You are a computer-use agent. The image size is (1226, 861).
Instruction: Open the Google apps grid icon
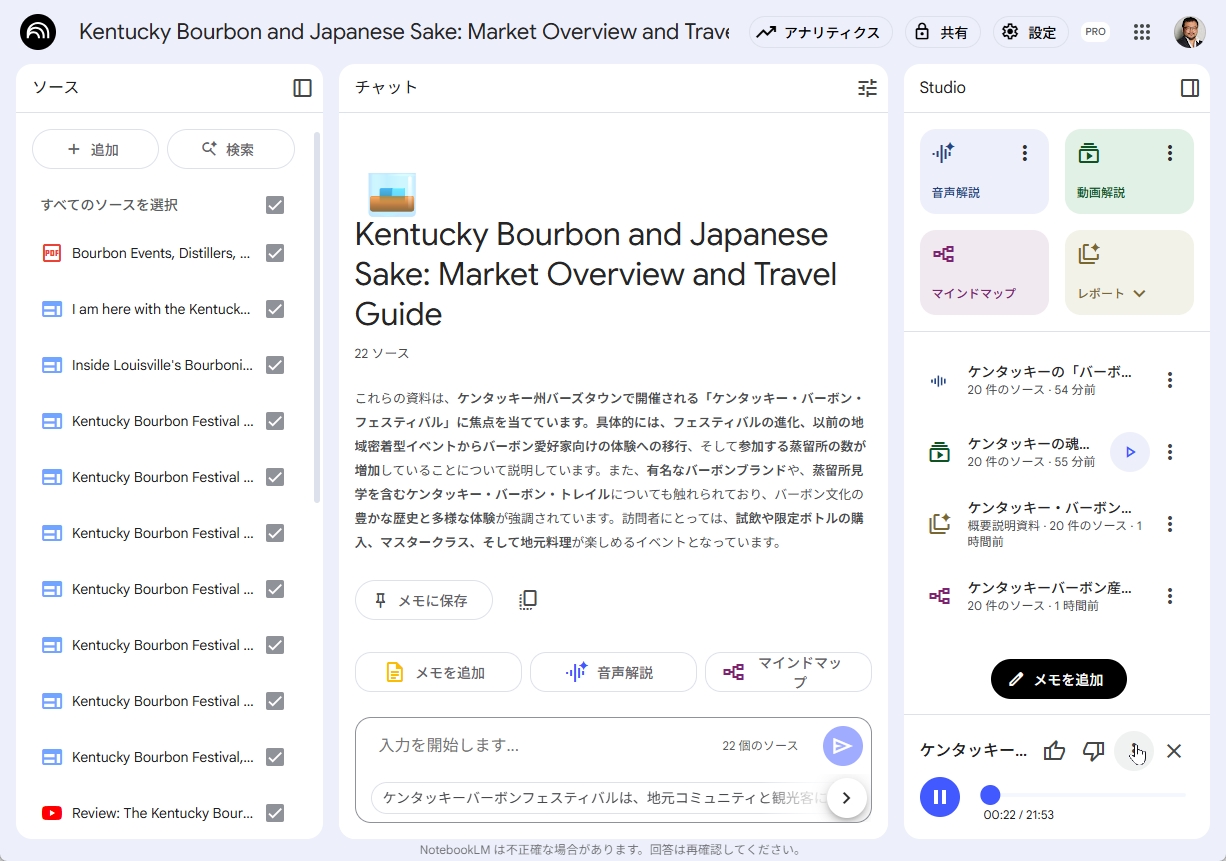tap(1142, 32)
